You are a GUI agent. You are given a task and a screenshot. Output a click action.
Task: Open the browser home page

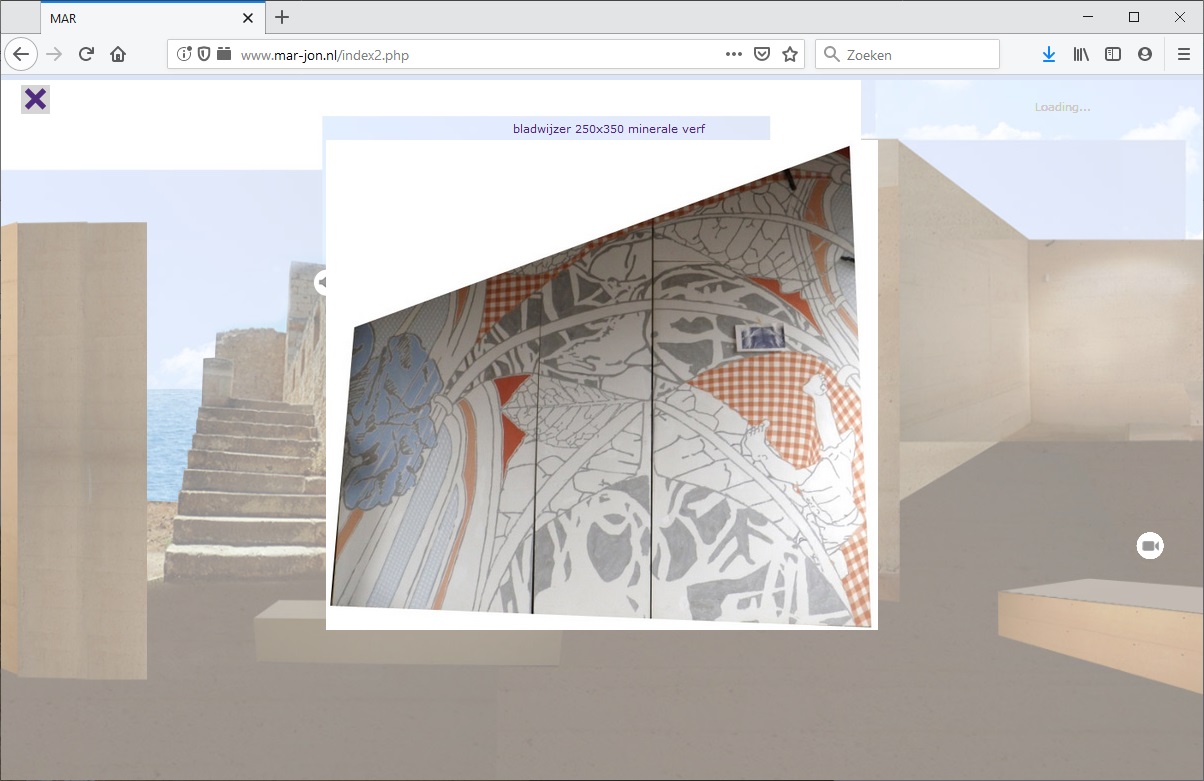coord(118,55)
